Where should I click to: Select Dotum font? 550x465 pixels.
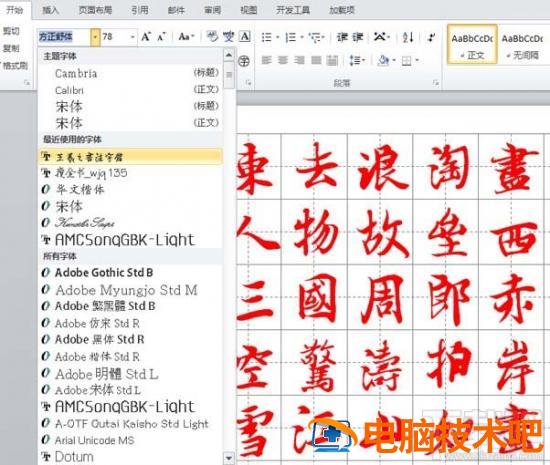[x=130, y=457]
